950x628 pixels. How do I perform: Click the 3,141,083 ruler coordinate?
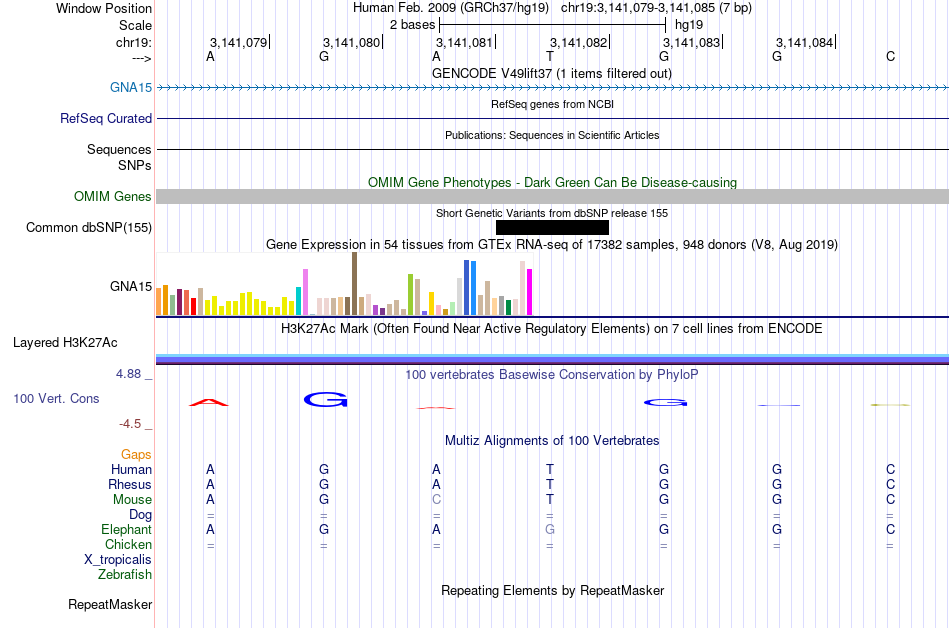click(691, 42)
